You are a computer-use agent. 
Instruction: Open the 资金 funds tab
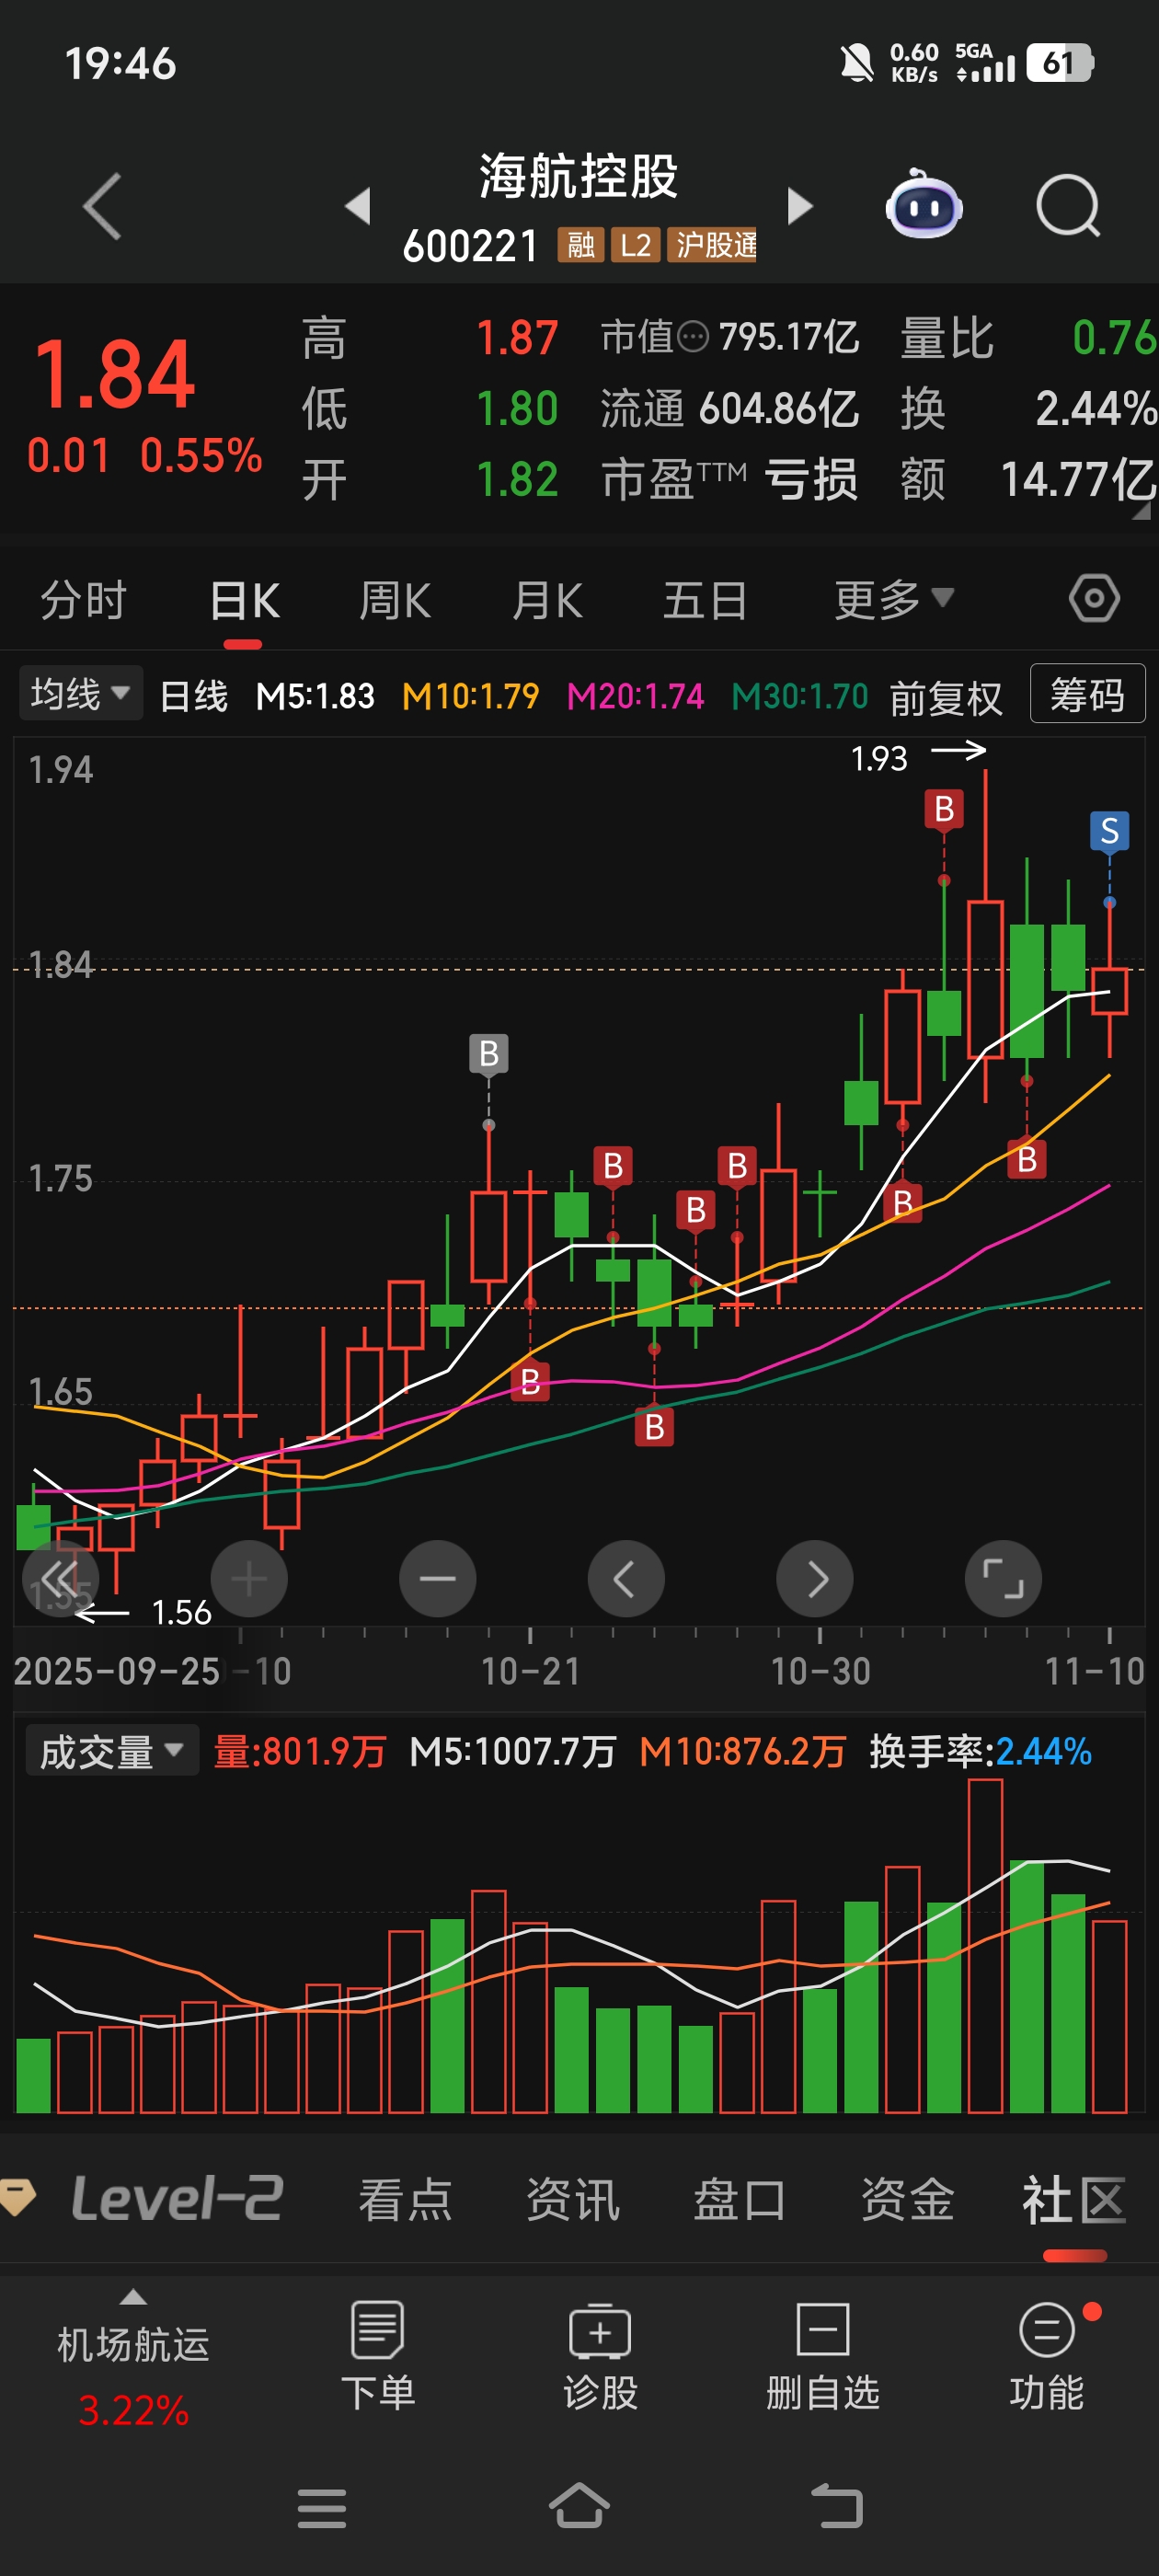pos(908,2200)
